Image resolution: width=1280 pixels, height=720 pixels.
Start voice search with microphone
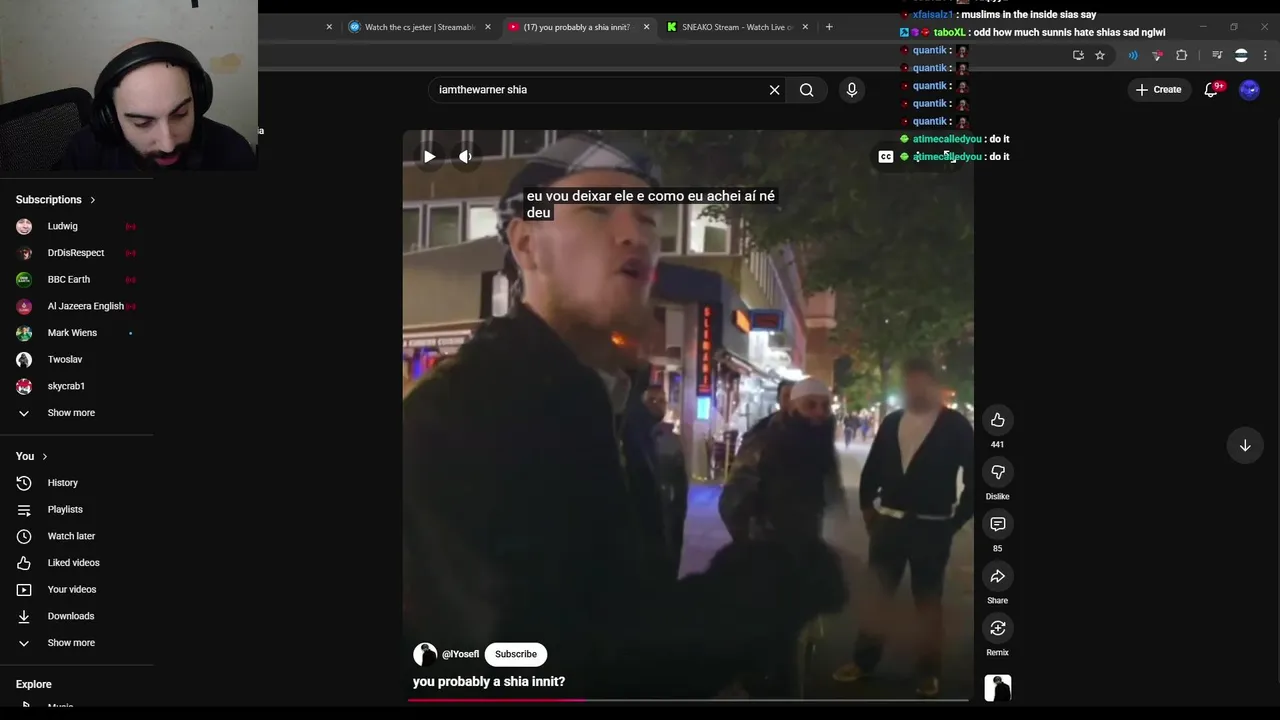click(852, 90)
